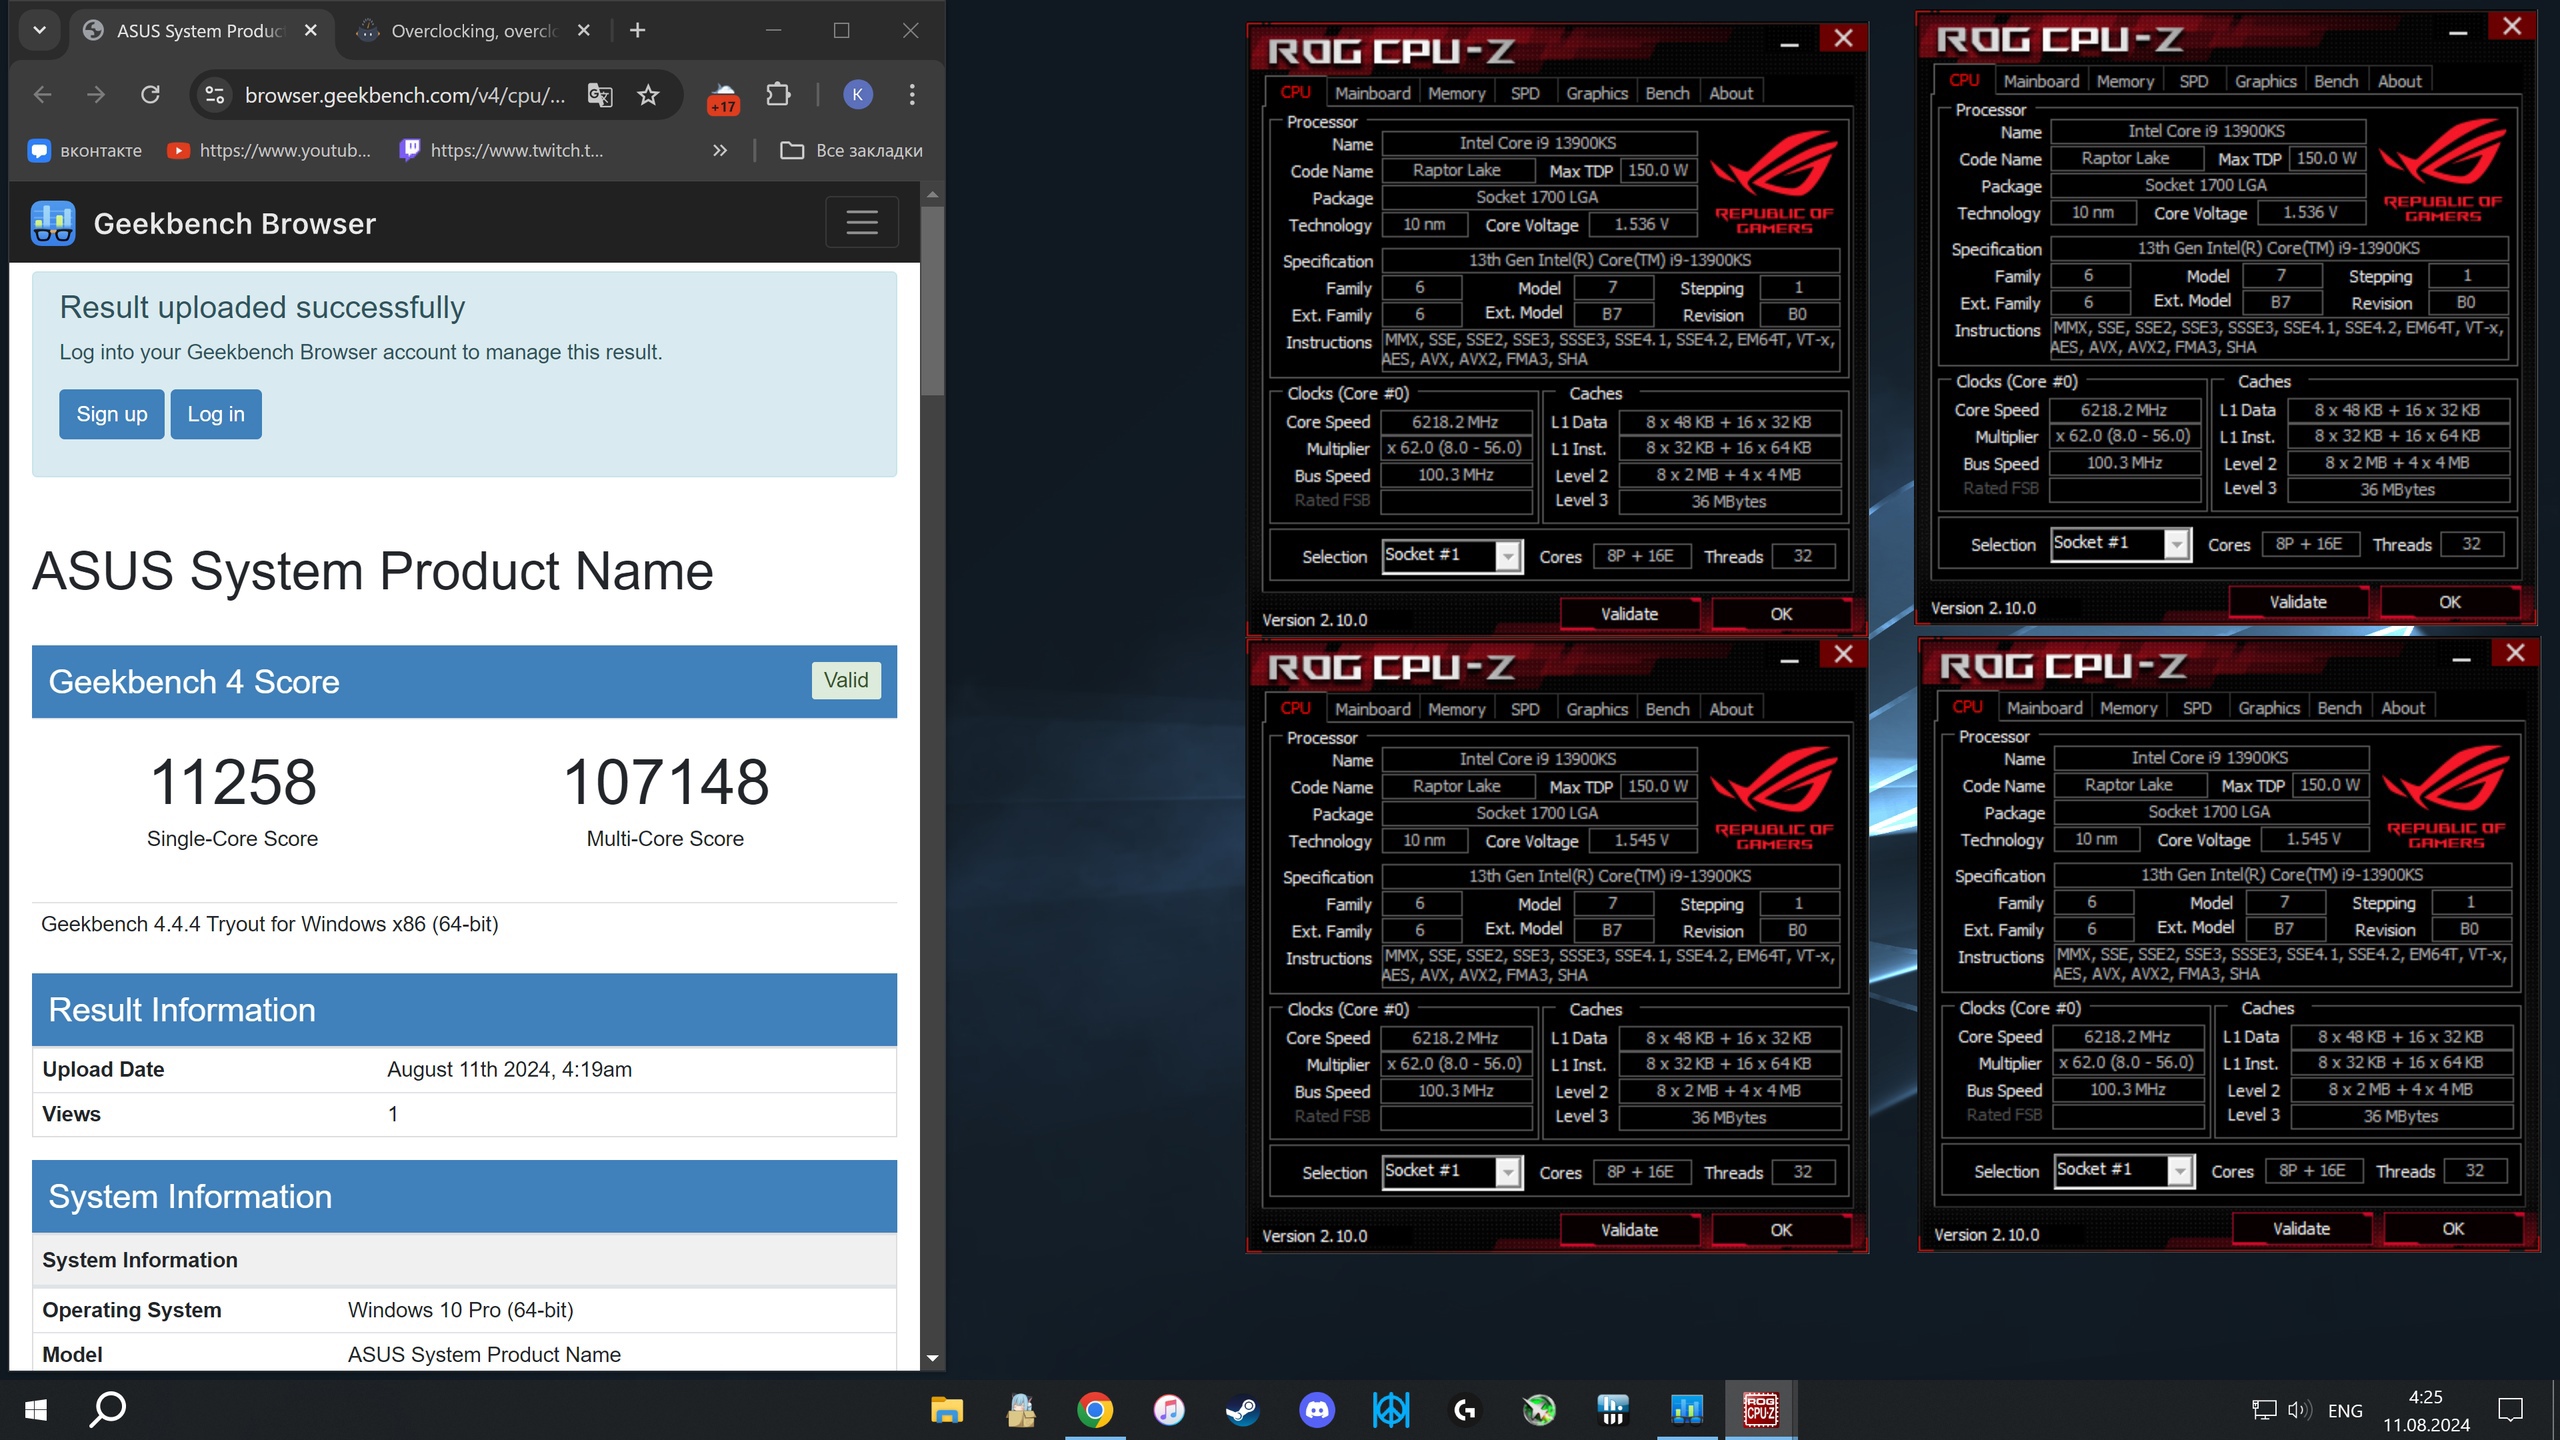Click the red +17 extension icon

tap(723, 98)
